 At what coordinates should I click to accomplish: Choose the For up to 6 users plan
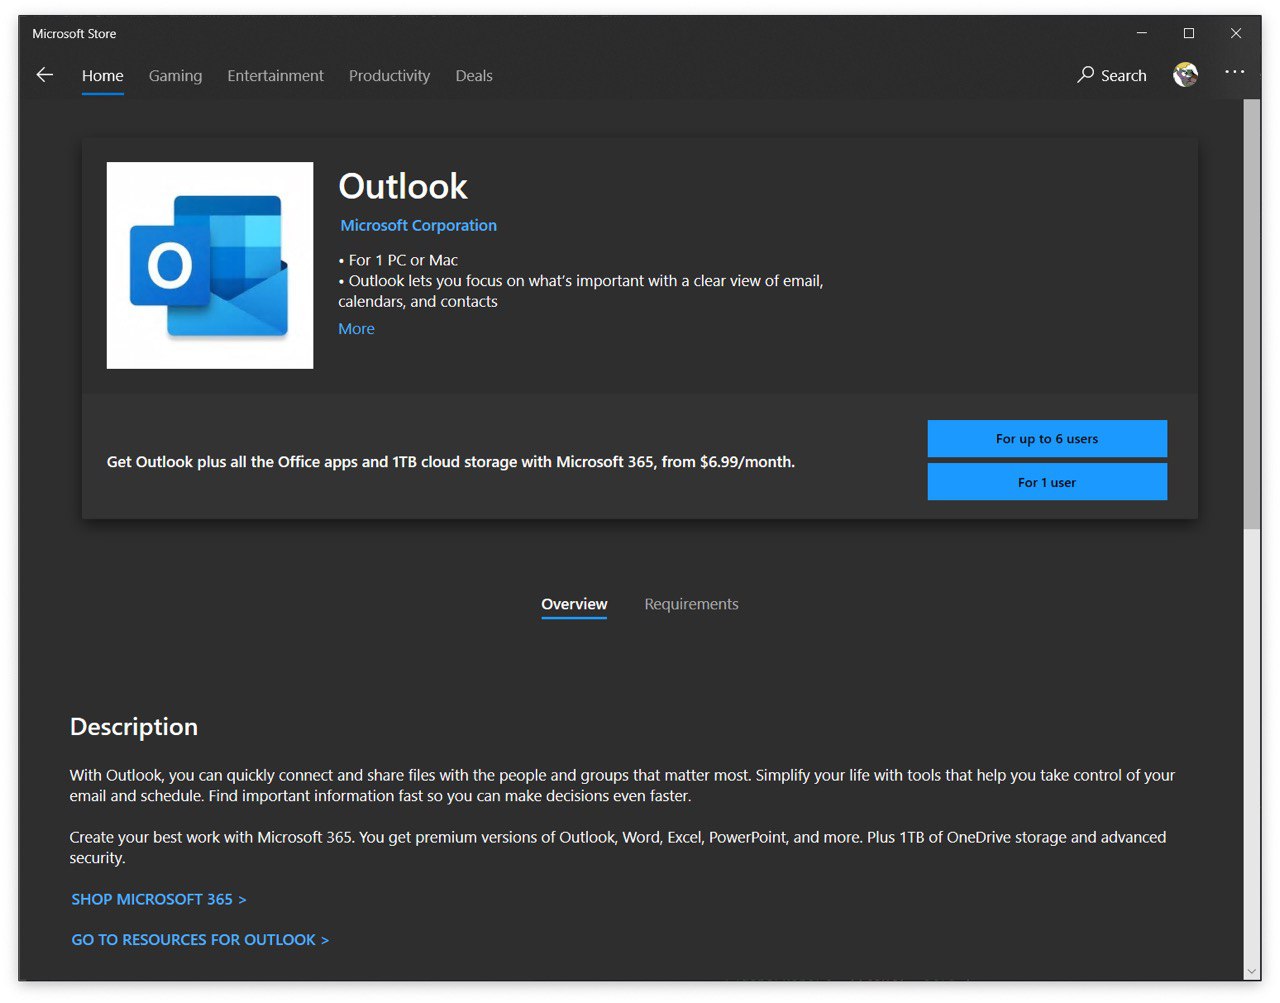coord(1047,439)
